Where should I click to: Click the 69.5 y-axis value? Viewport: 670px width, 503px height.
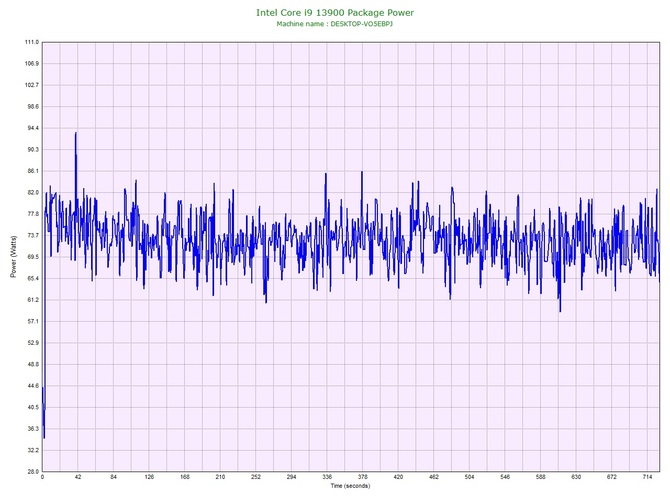[x=33, y=257]
